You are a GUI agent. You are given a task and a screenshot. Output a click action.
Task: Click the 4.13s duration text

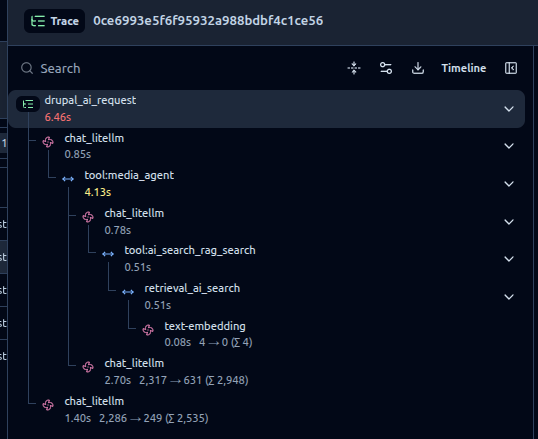click(98, 192)
